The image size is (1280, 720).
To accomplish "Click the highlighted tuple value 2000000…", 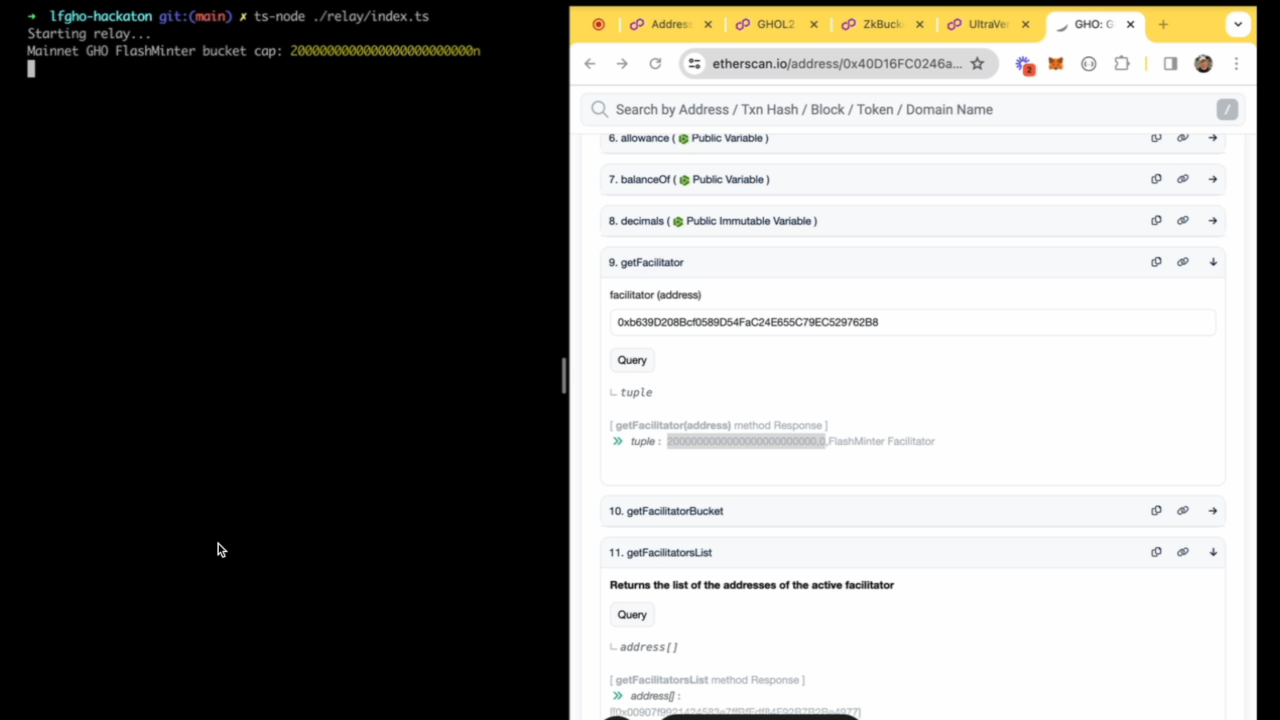I will point(746,441).
